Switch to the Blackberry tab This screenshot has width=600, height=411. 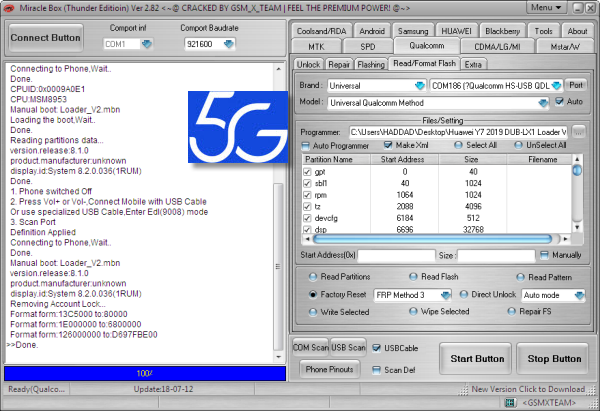[x=502, y=31]
